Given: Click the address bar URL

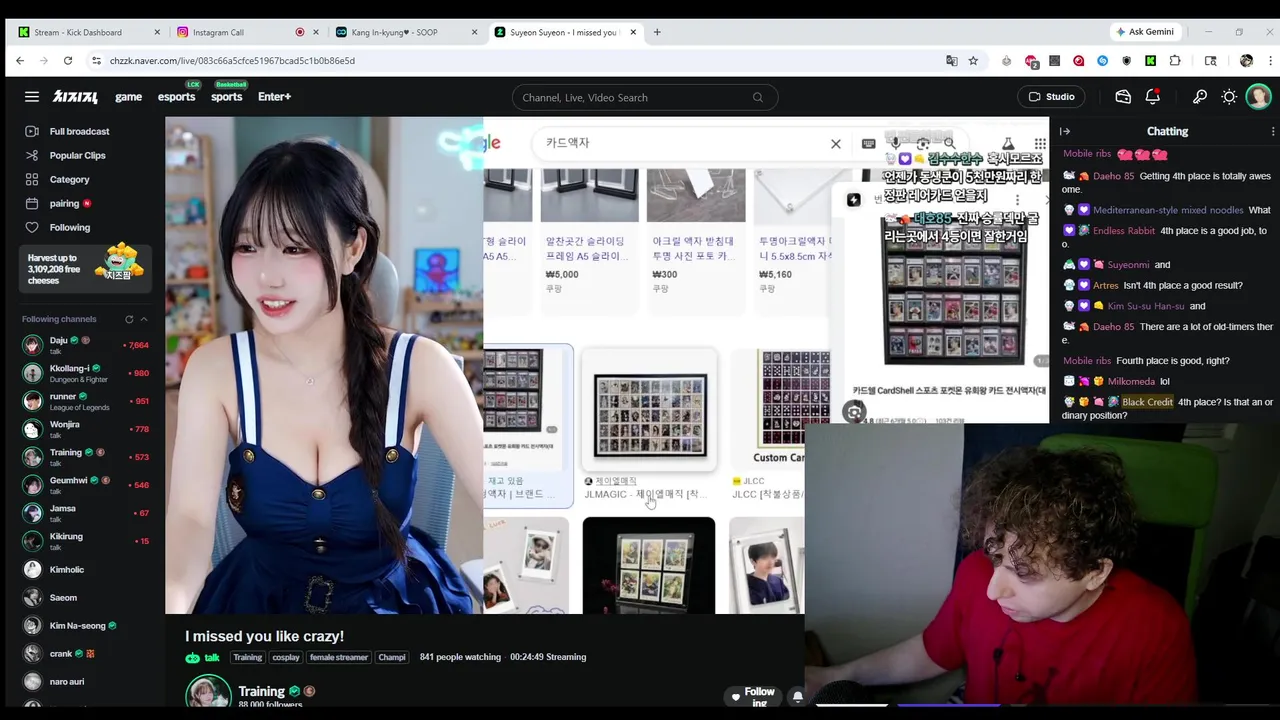Looking at the screenshot, I should pyautogui.click(x=232, y=61).
